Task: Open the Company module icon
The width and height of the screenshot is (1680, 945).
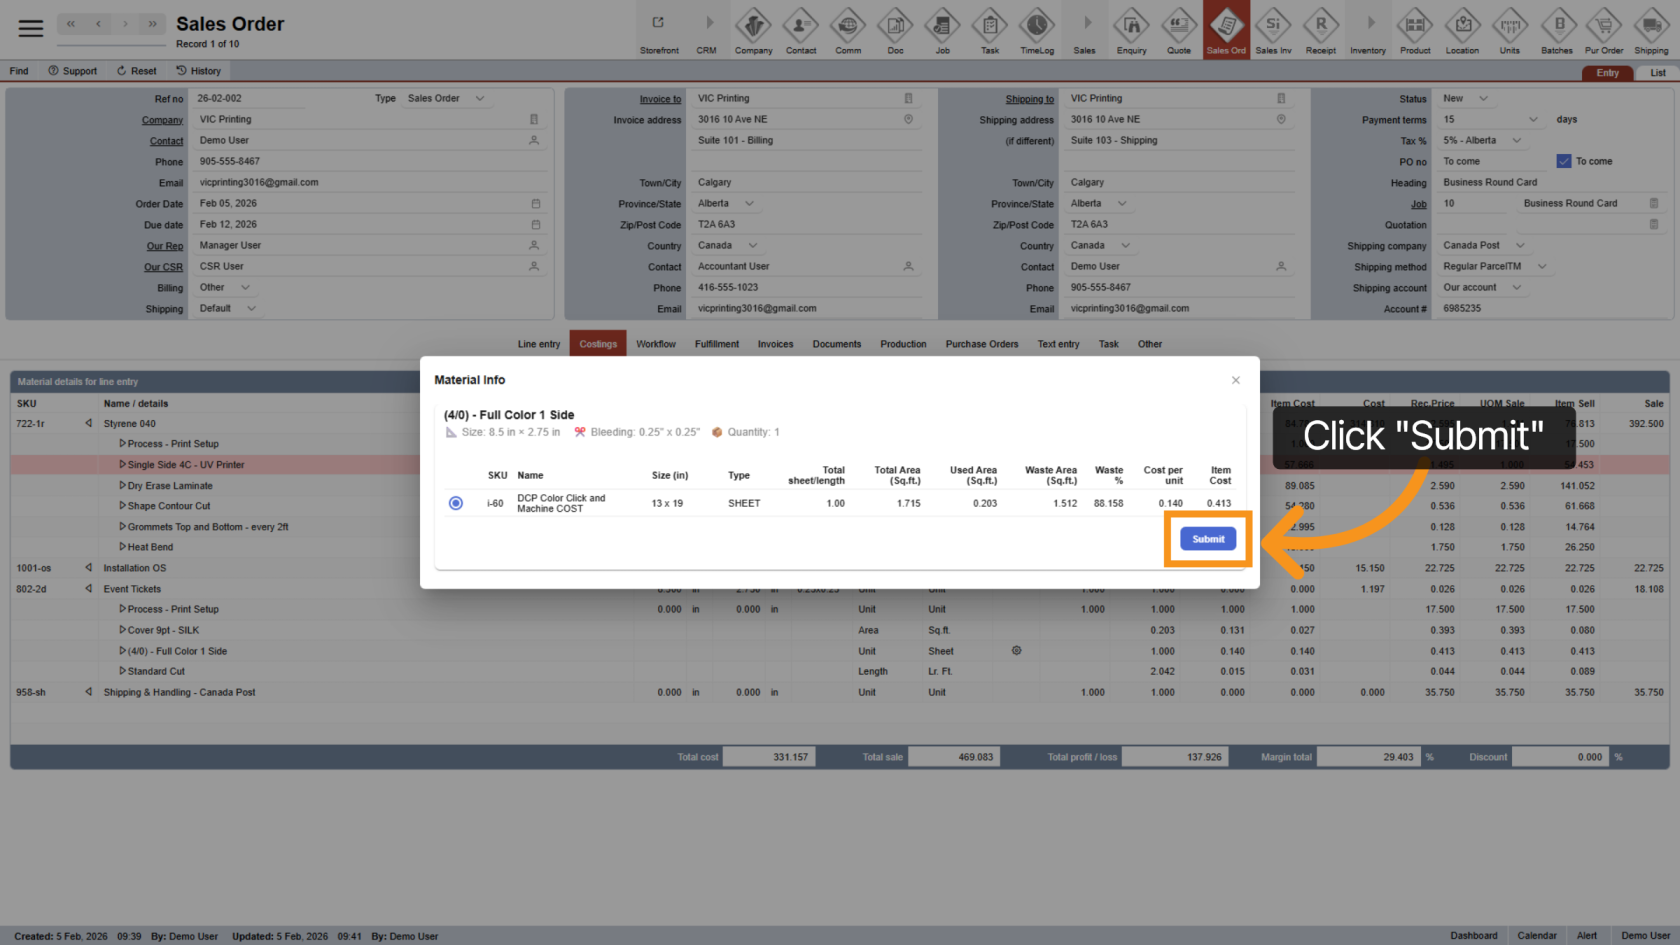Action: pyautogui.click(x=753, y=30)
